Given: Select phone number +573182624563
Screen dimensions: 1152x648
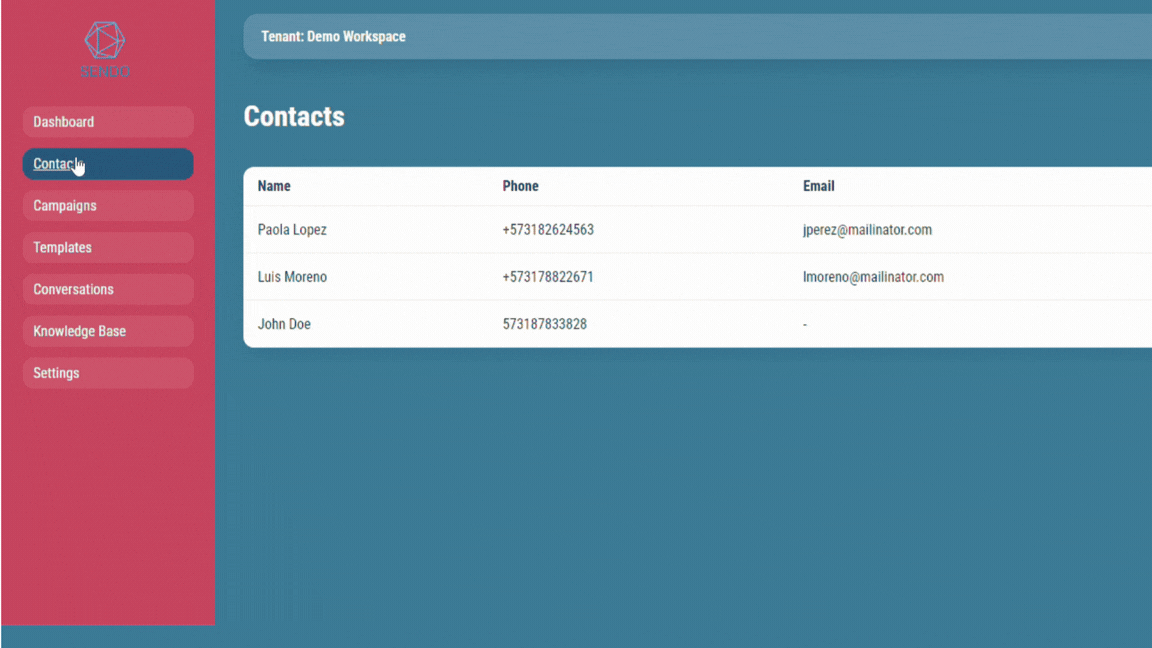Looking at the screenshot, I should pos(548,230).
